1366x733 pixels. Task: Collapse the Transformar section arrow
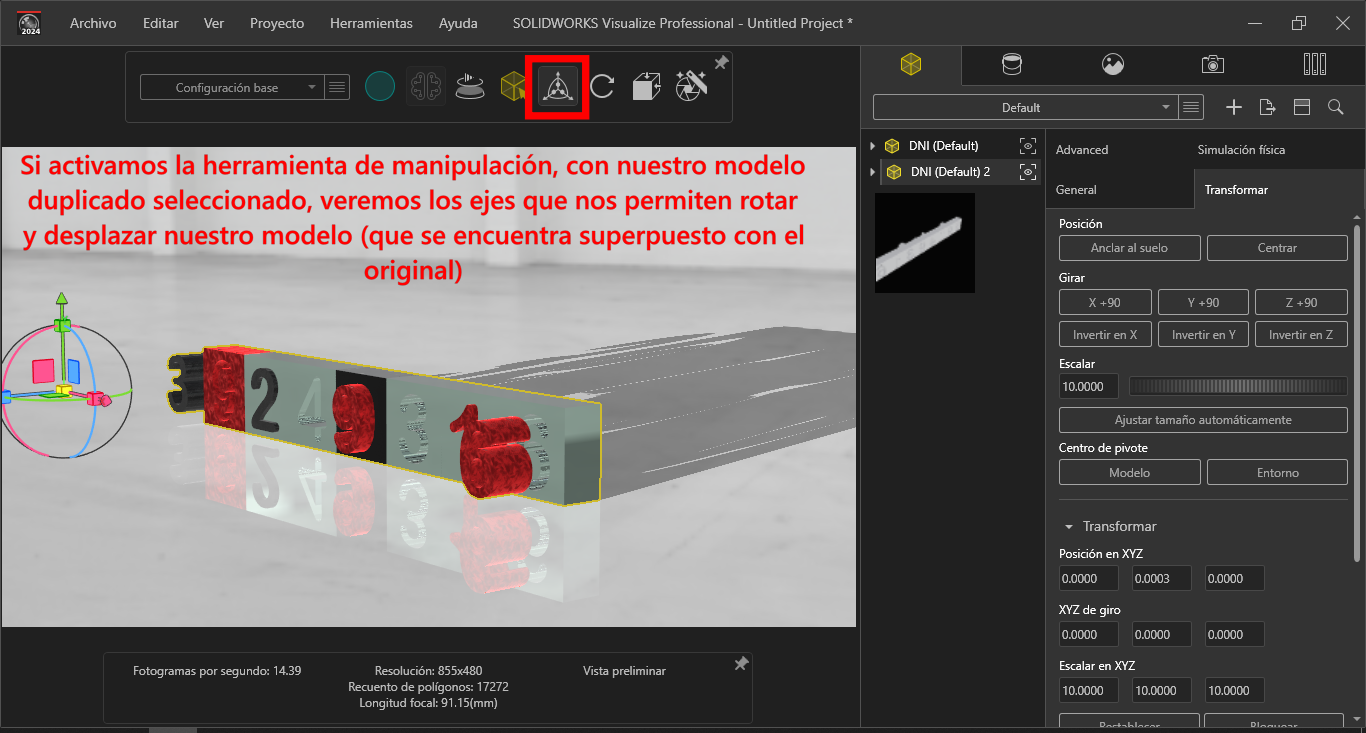(1070, 526)
